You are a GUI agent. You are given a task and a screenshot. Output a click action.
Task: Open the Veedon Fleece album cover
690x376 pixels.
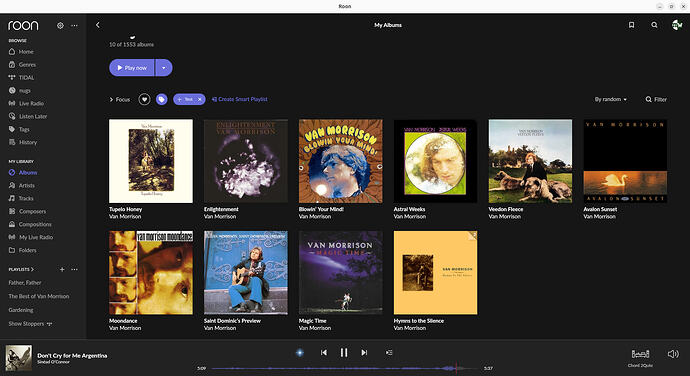point(530,161)
